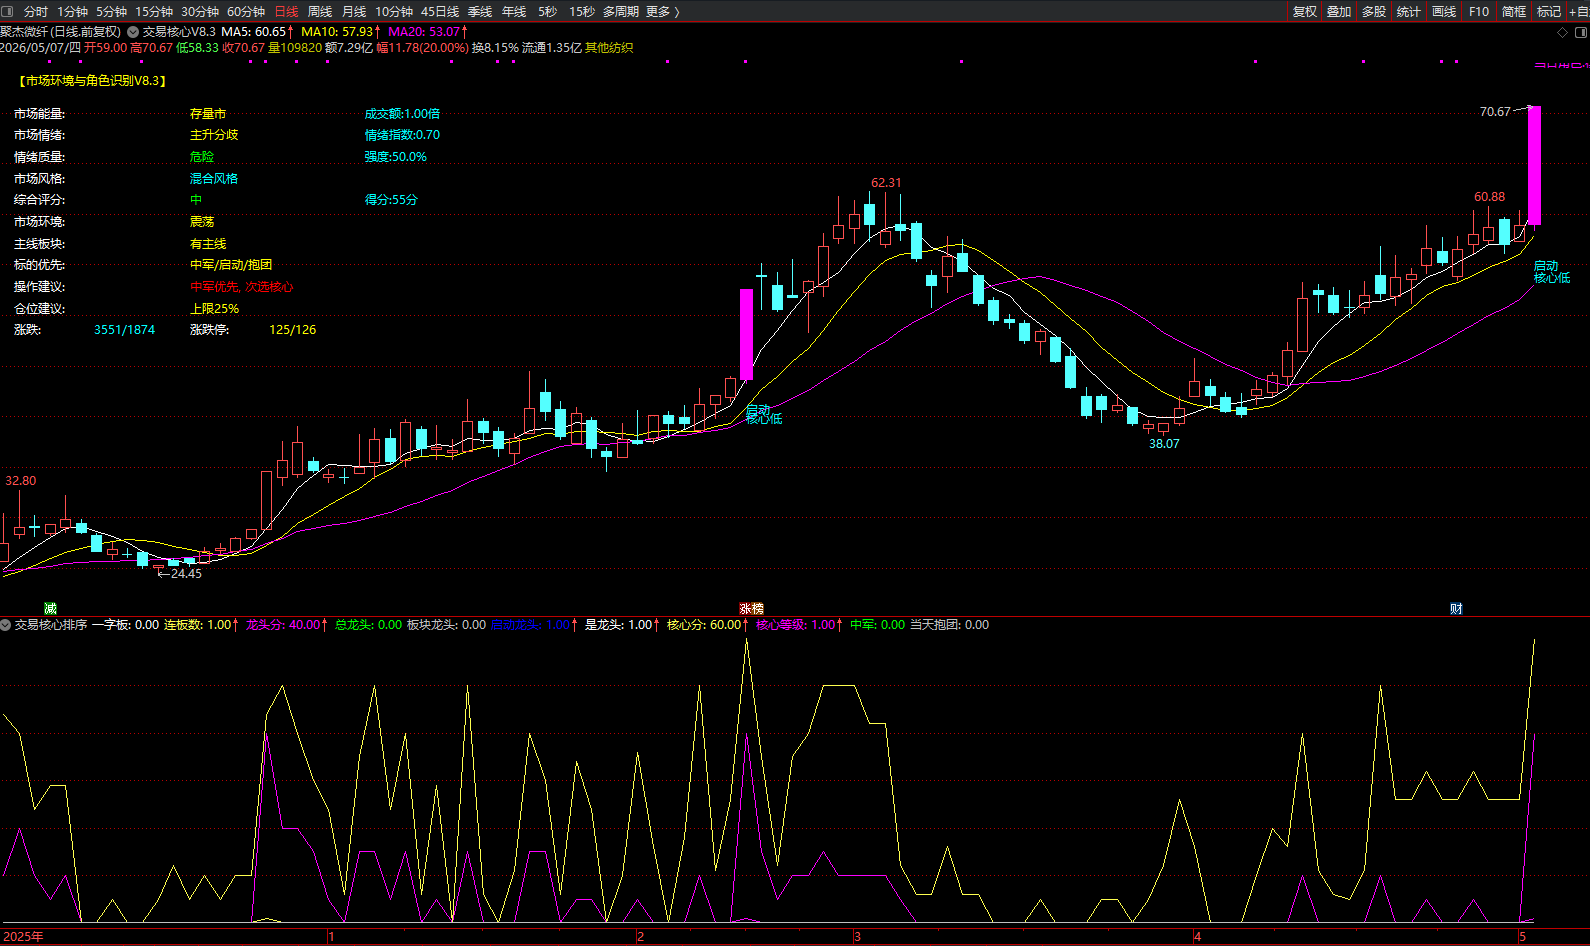This screenshot has width=1590, height=946.
Task: Switch to 周线 weekly chart
Action: [320, 11]
